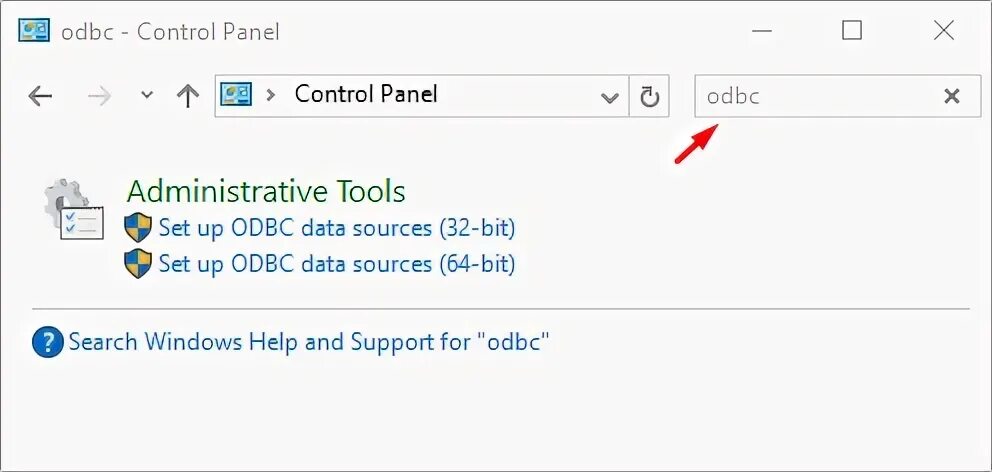Click into the odbc search box
The width and height of the screenshot is (992, 472).
tap(815, 96)
